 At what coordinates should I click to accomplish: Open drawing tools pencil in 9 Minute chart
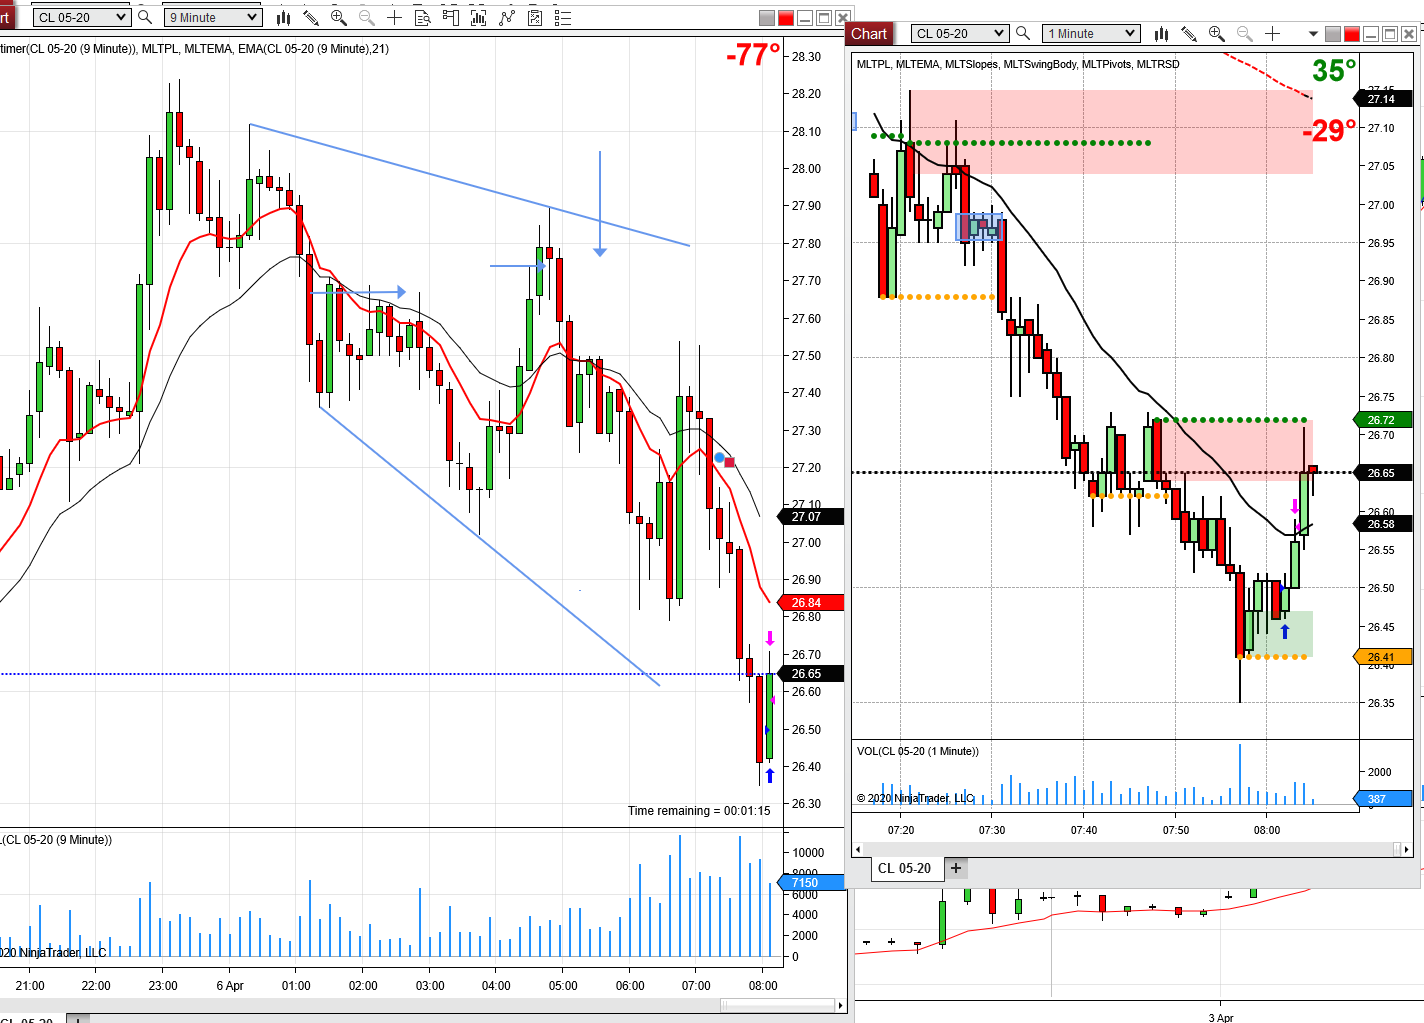pyautogui.click(x=311, y=17)
